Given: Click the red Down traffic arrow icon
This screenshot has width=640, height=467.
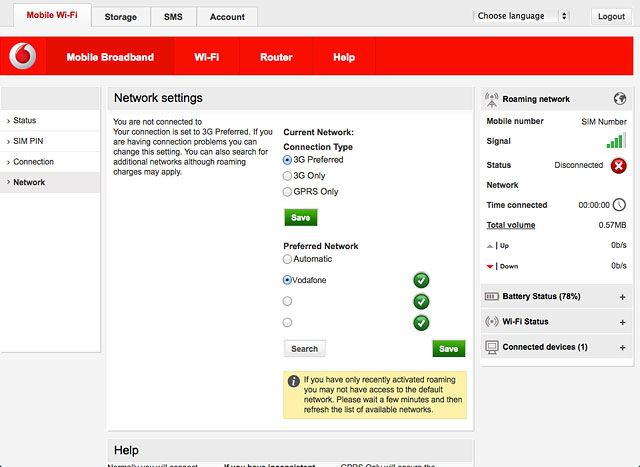Looking at the screenshot, I should click(490, 267).
